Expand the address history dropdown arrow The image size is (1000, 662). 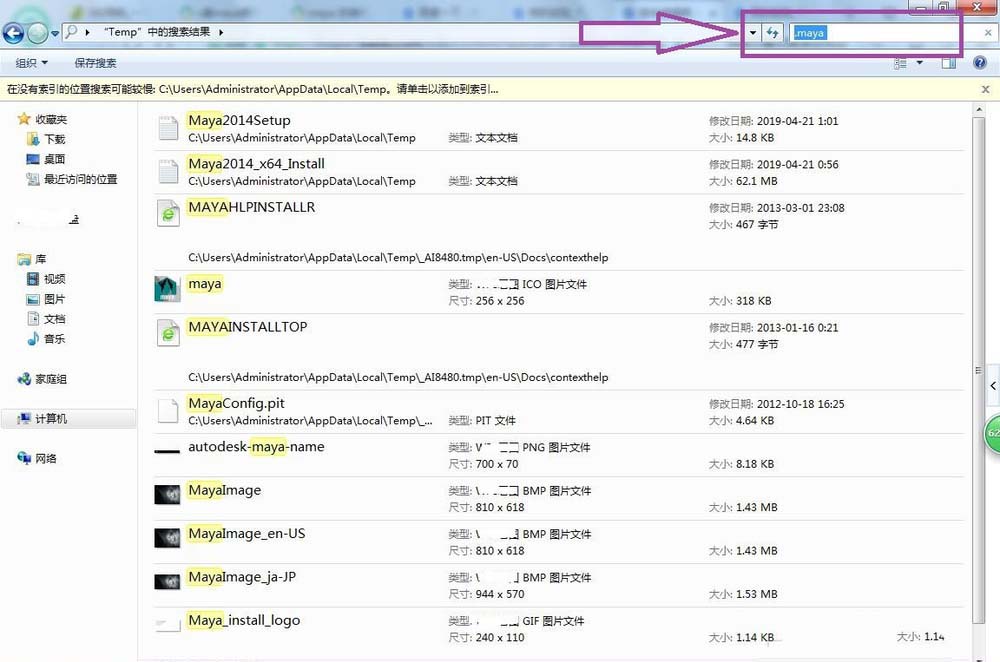[x=753, y=33]
